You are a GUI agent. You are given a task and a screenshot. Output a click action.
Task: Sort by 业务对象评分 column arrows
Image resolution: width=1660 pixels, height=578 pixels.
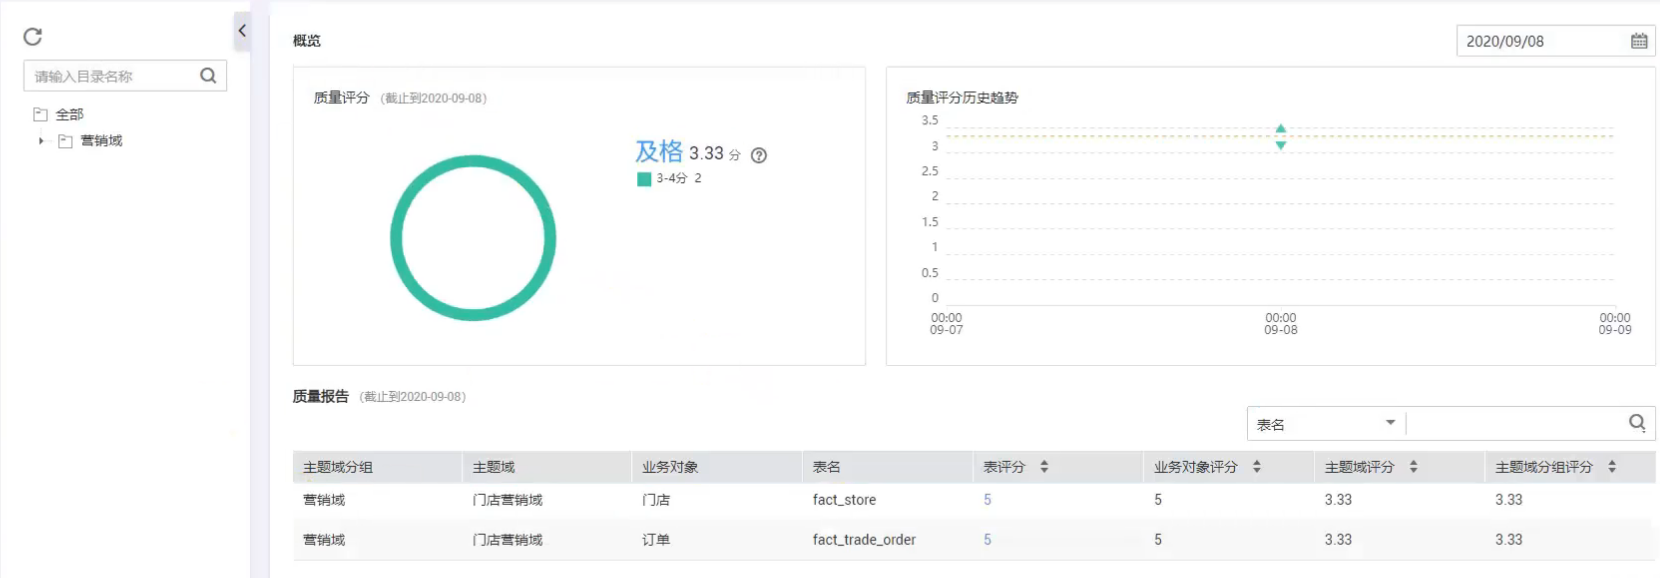[1257, 467]
